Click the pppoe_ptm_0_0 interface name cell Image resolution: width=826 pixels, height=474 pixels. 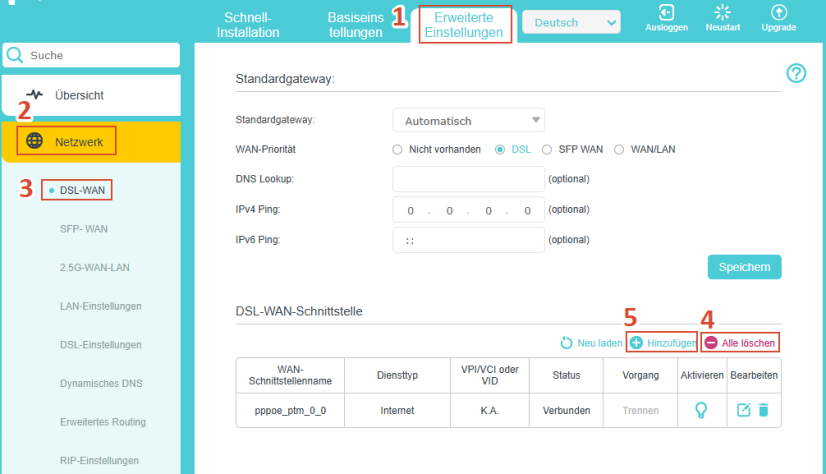[290, 410]
